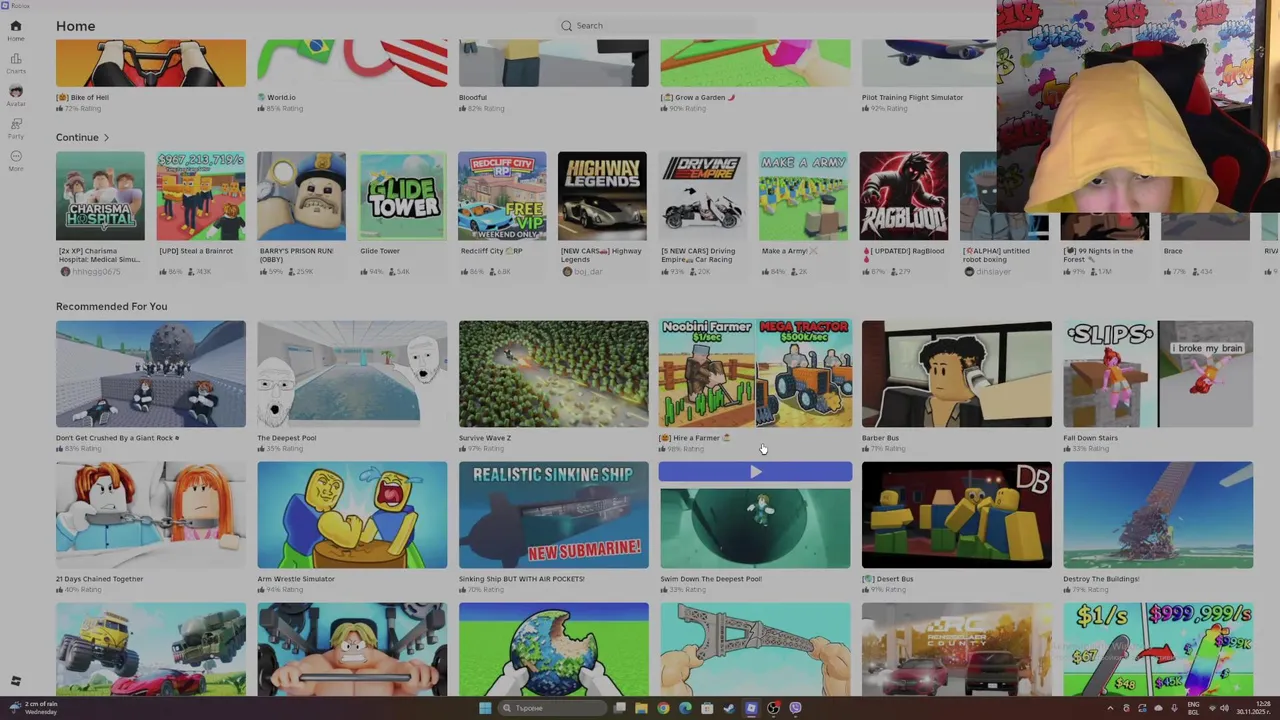Open the Fall Down Stairs card
Screen dimensions: 1280x720
coord(1158,374)
